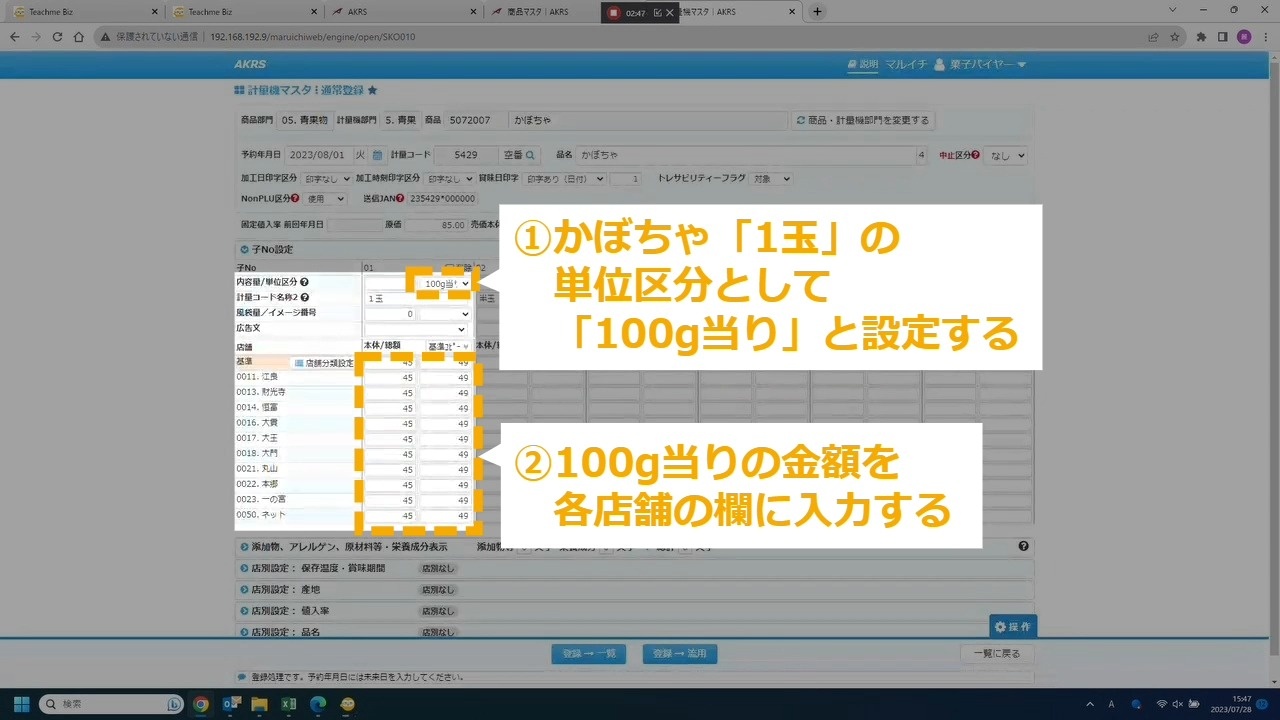Open the calendar picker for 予約年月日
The width and height of the screenshot is (1280, 720).
[x=377, y=155]
